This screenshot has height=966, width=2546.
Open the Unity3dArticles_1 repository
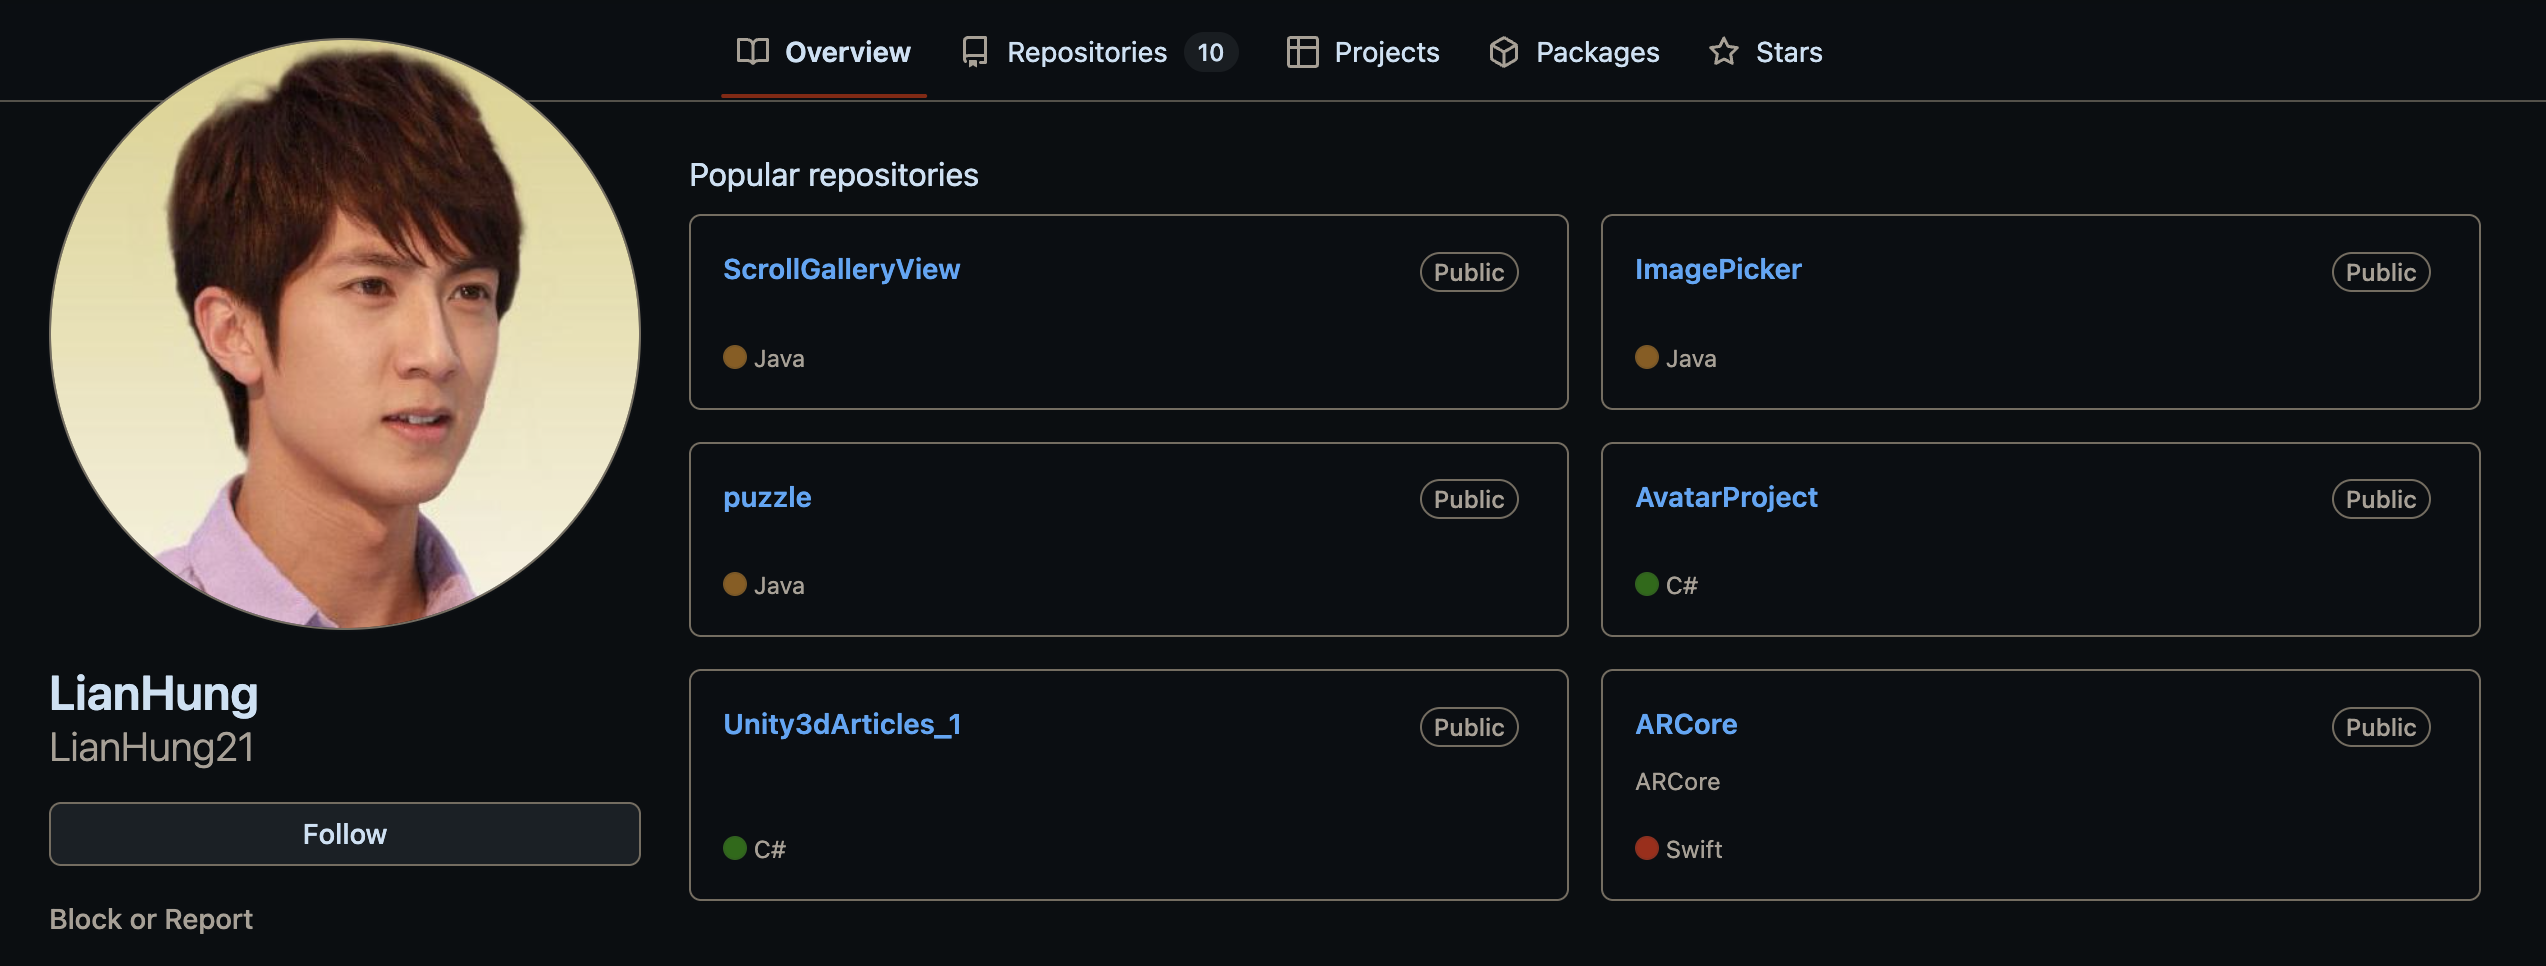tap(842, 724)
